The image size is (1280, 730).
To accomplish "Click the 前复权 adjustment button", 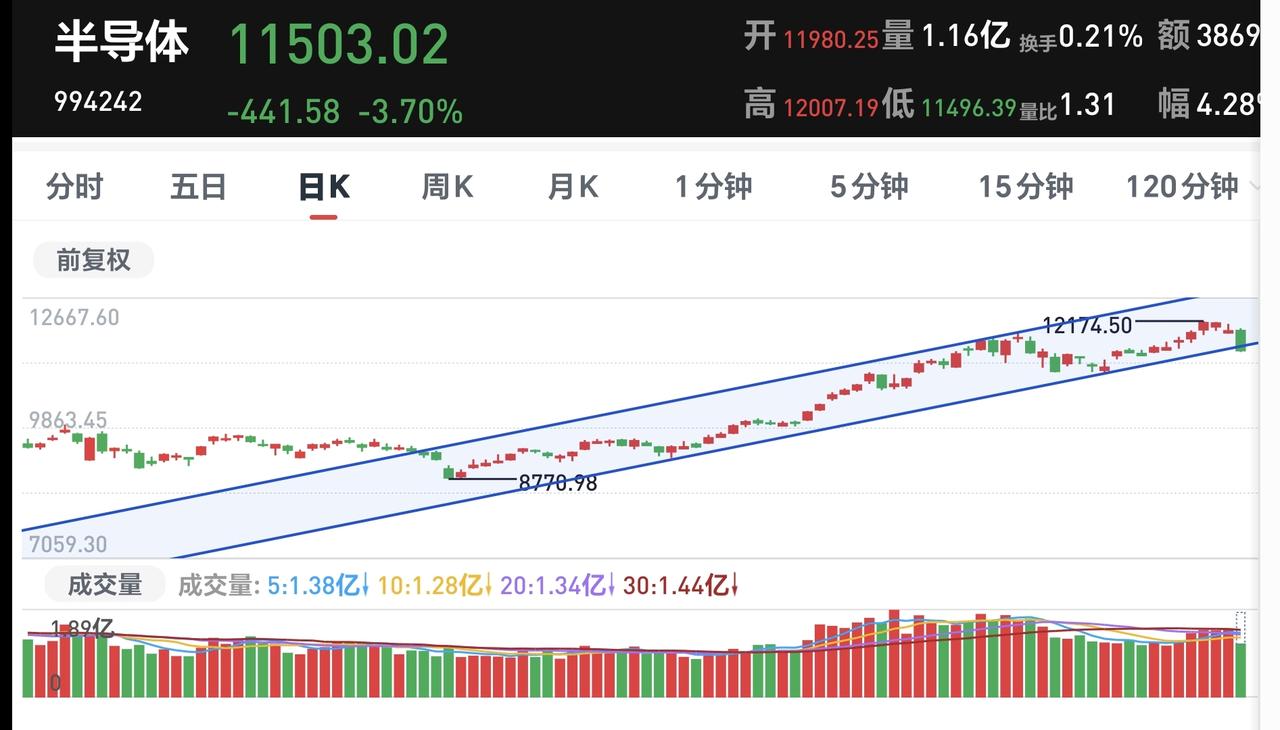I will click(x=93, y=260).
